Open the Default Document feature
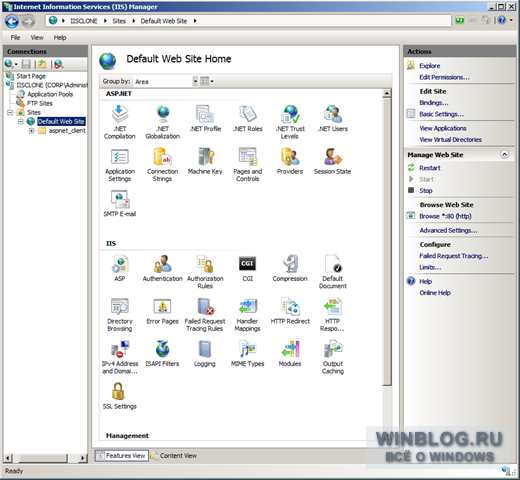Screen dimensions: 520x480 pos(333,272)
